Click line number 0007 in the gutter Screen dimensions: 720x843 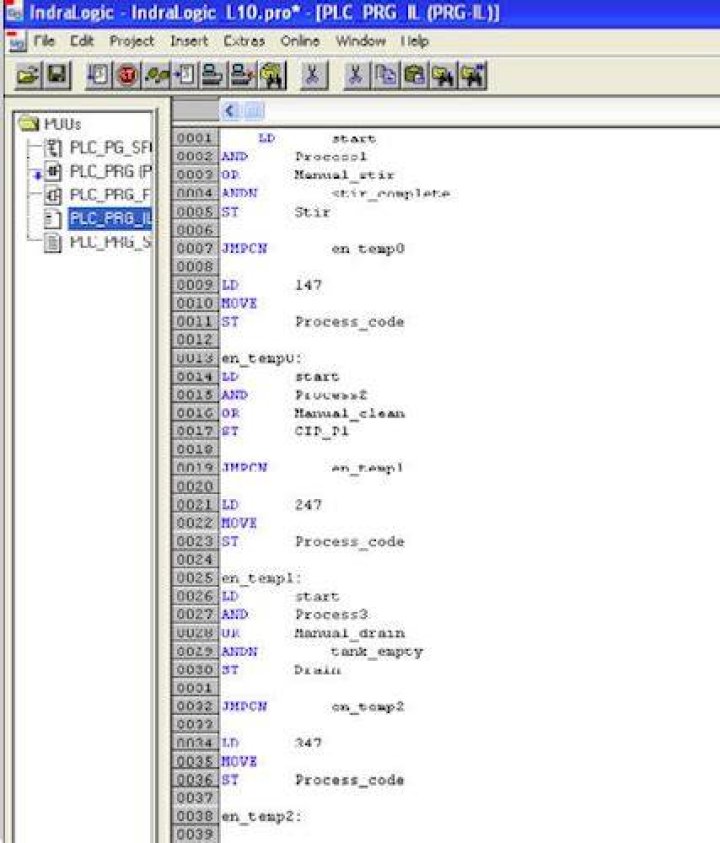point(195,248)
